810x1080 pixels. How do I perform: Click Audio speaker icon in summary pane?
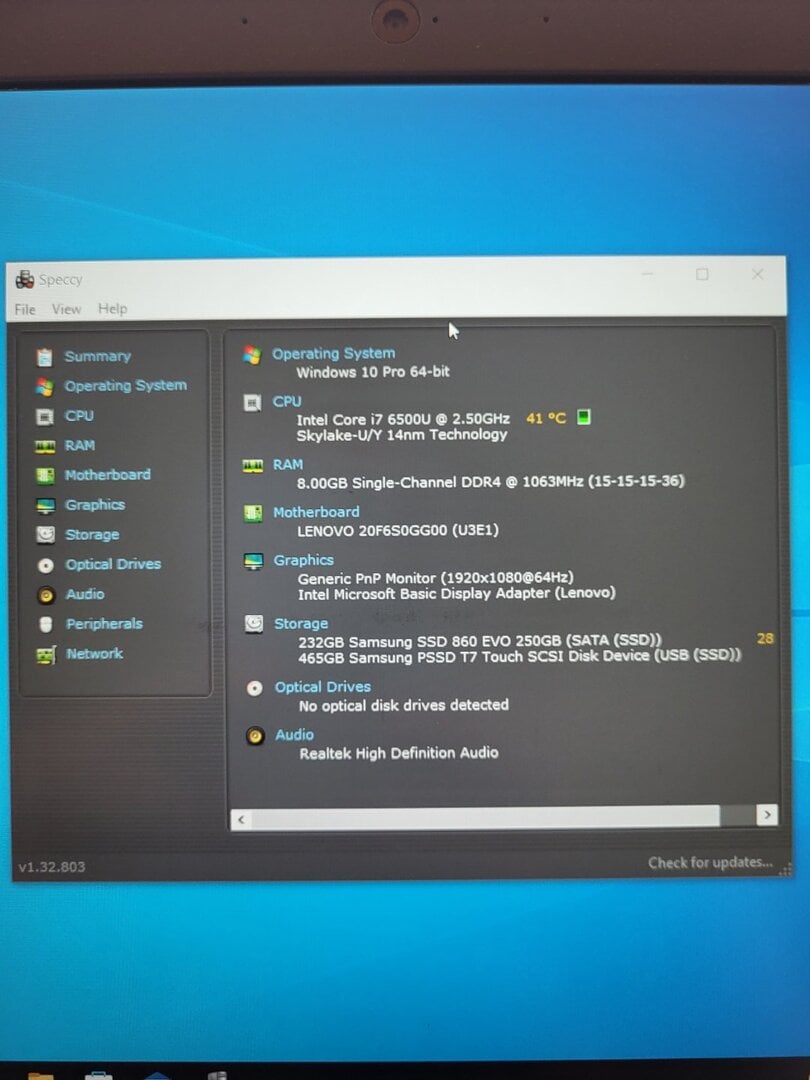point(255,736)
